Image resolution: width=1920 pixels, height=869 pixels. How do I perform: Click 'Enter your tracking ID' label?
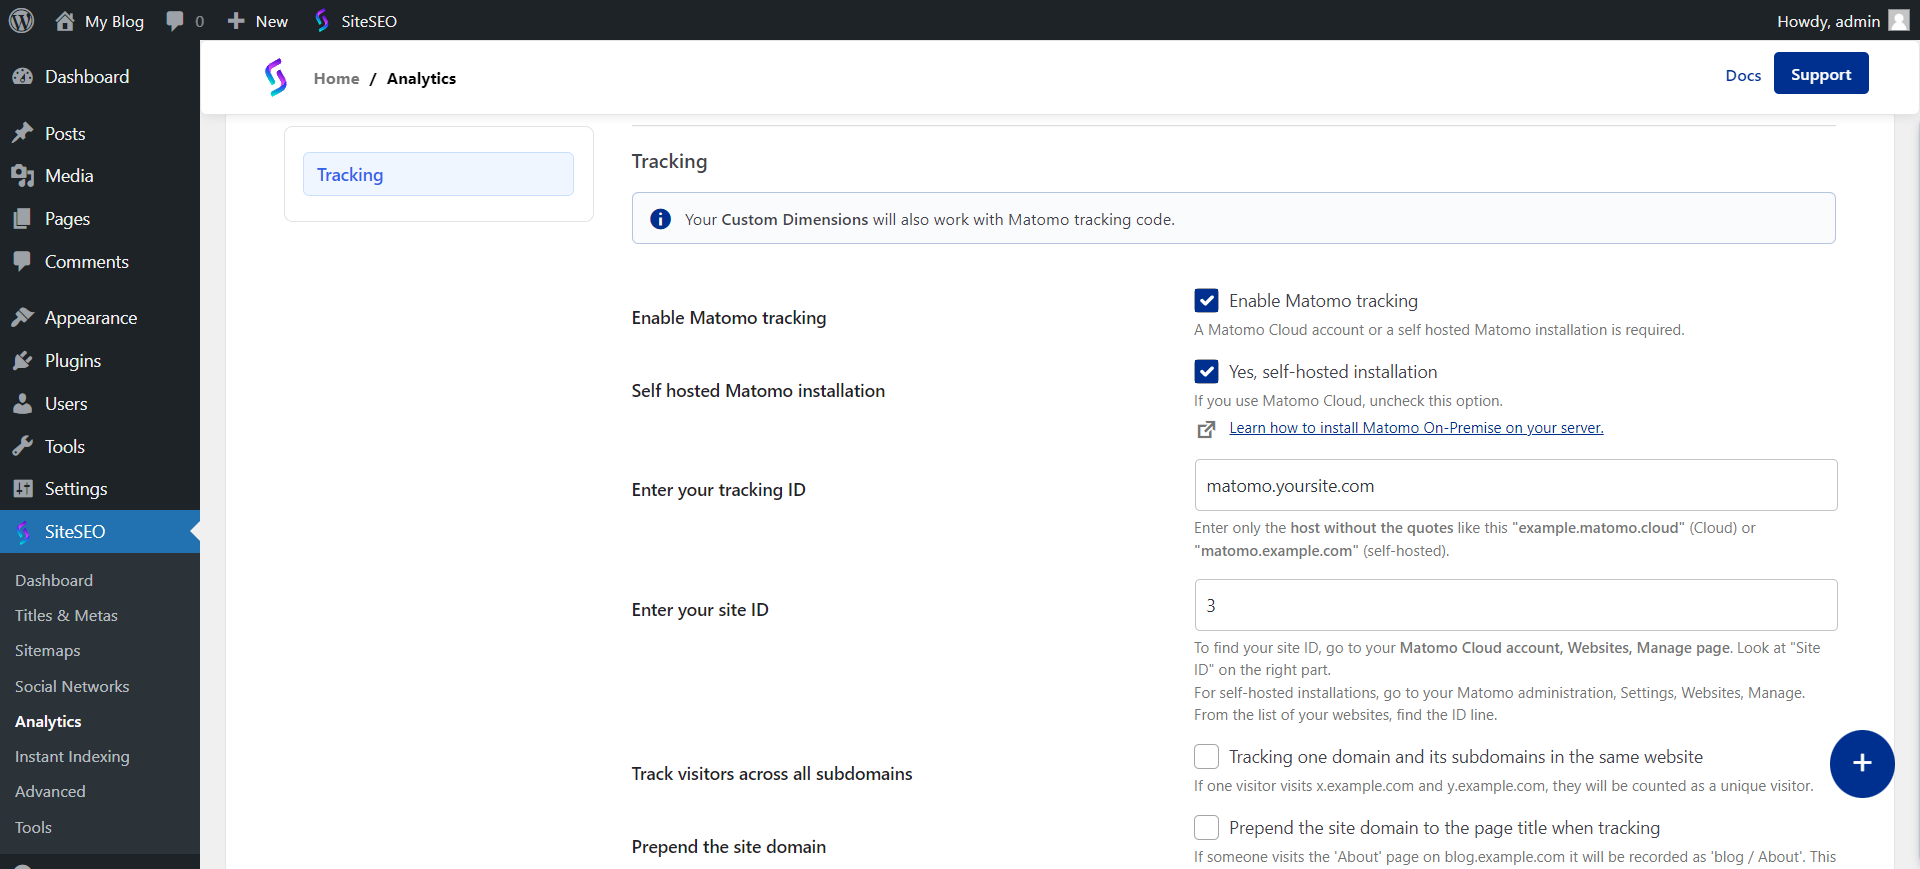click(x=718, y=490)
